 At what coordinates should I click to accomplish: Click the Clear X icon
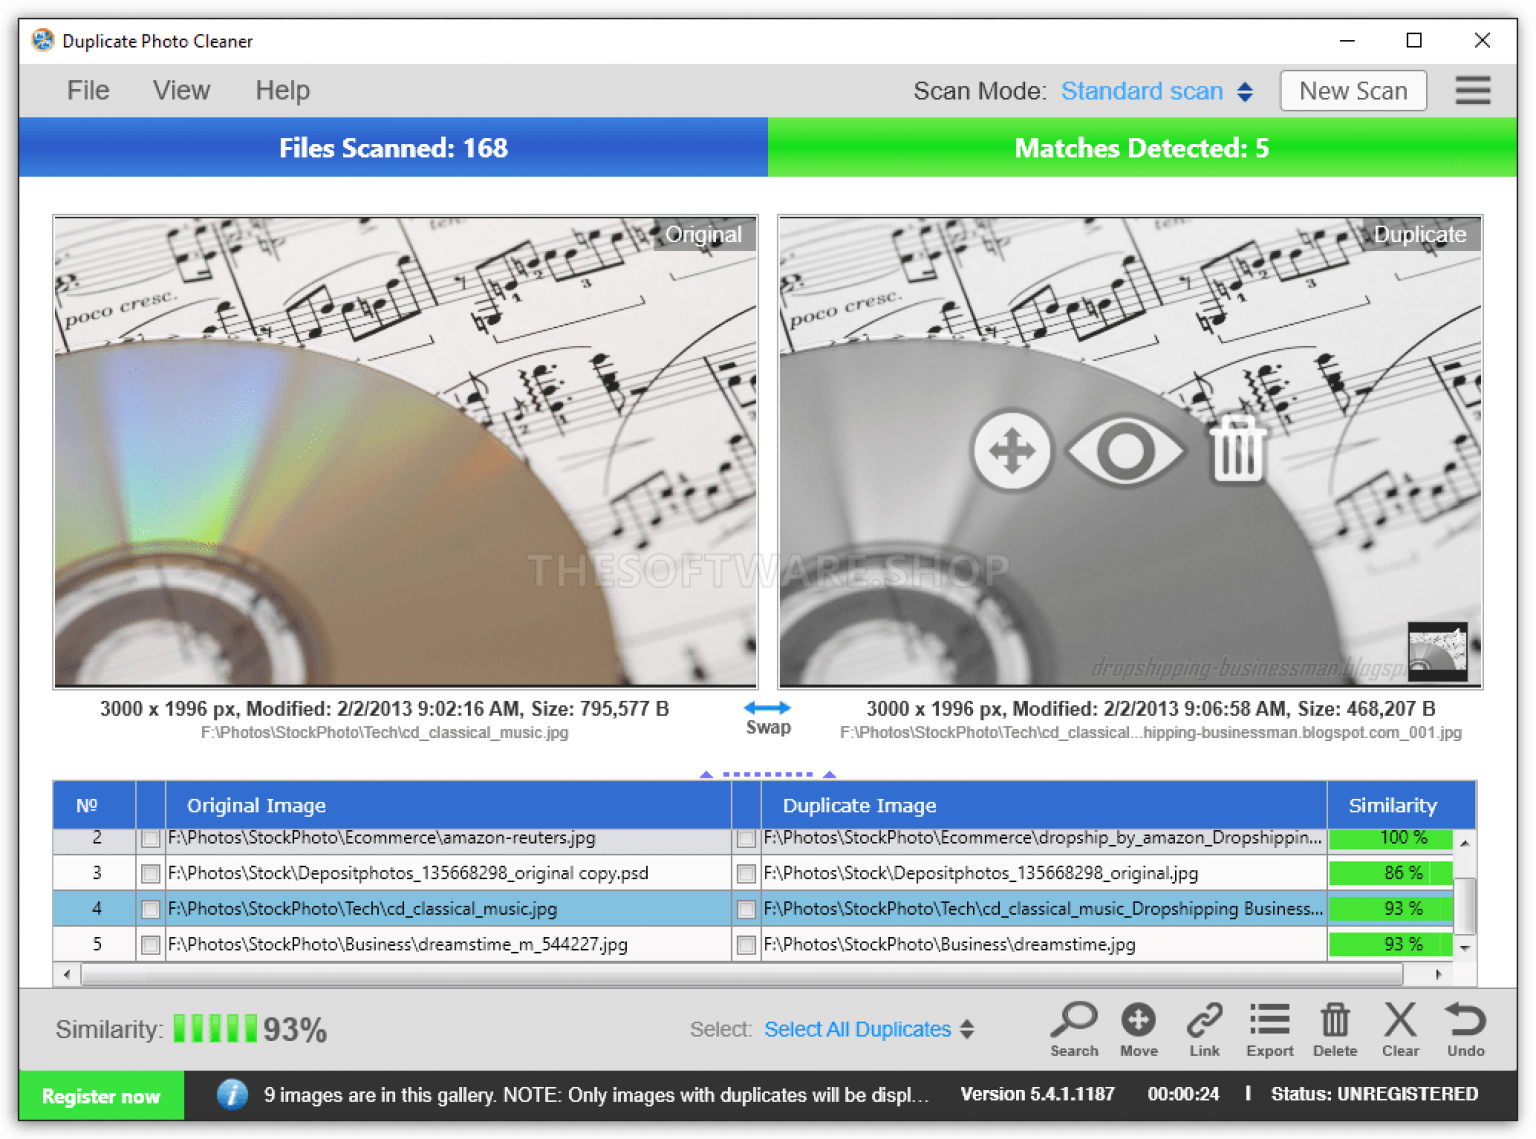[x=1400, y=1021]
